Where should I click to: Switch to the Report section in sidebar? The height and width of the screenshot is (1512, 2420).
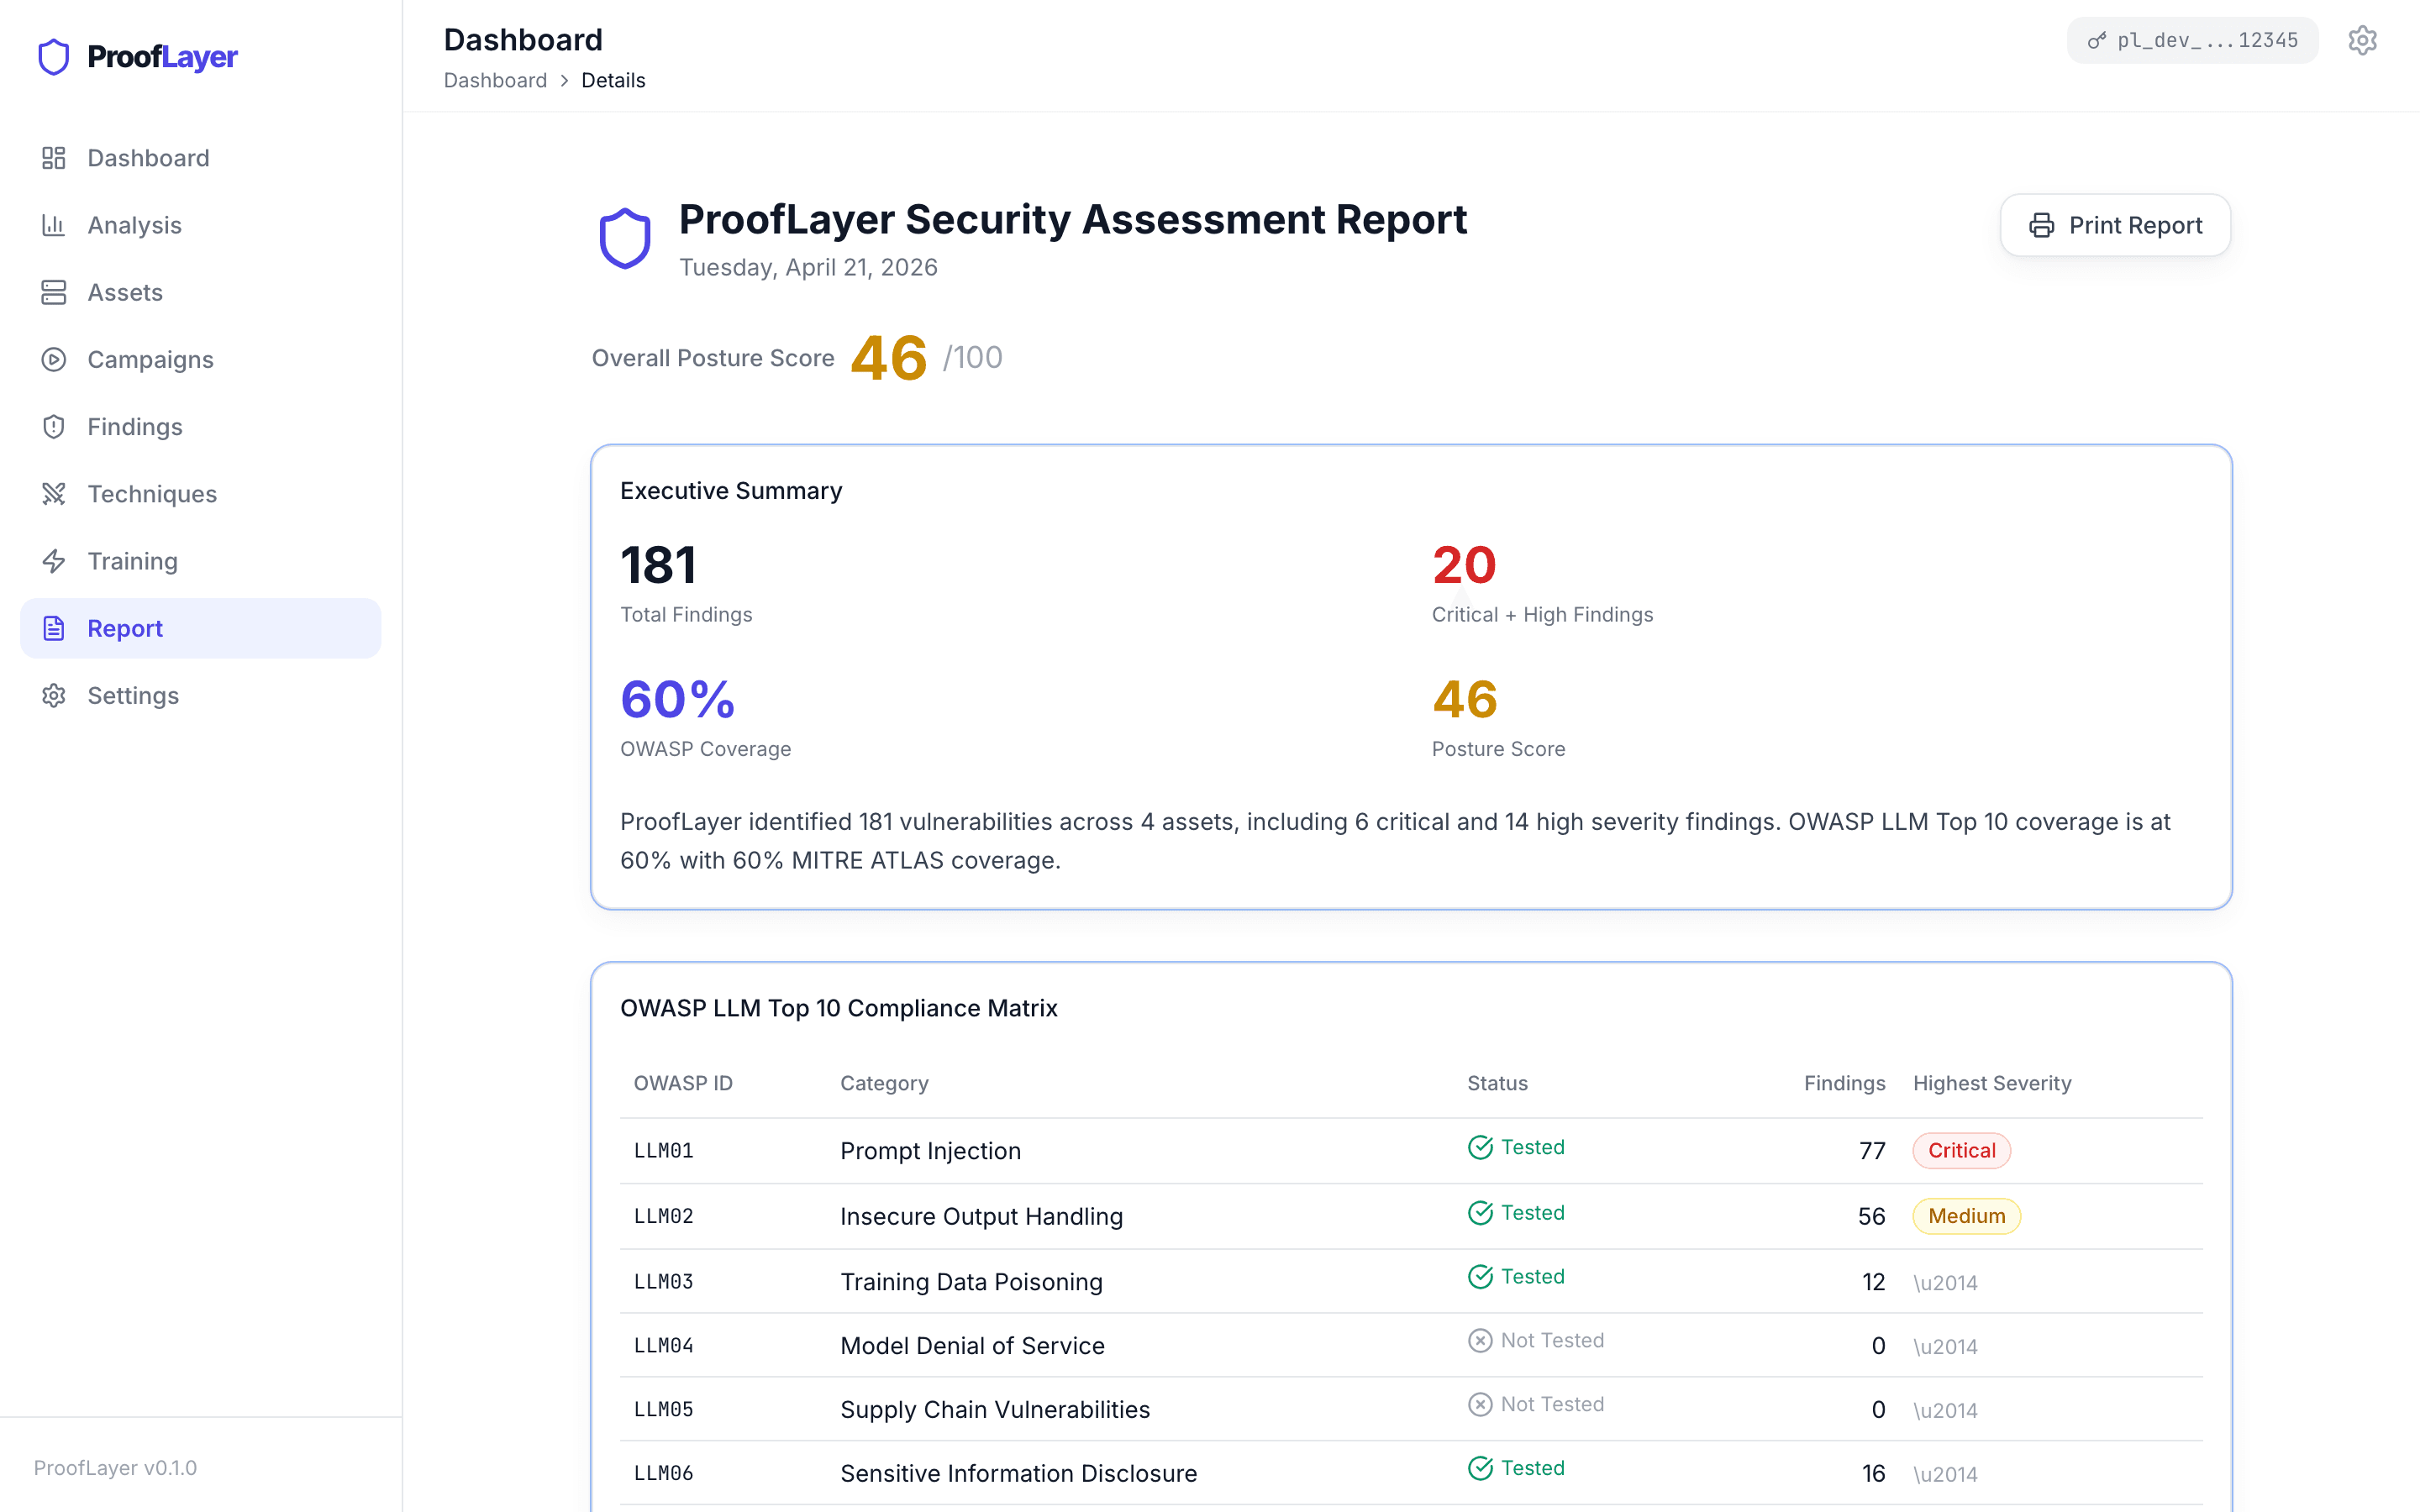[x=124, y=628]
